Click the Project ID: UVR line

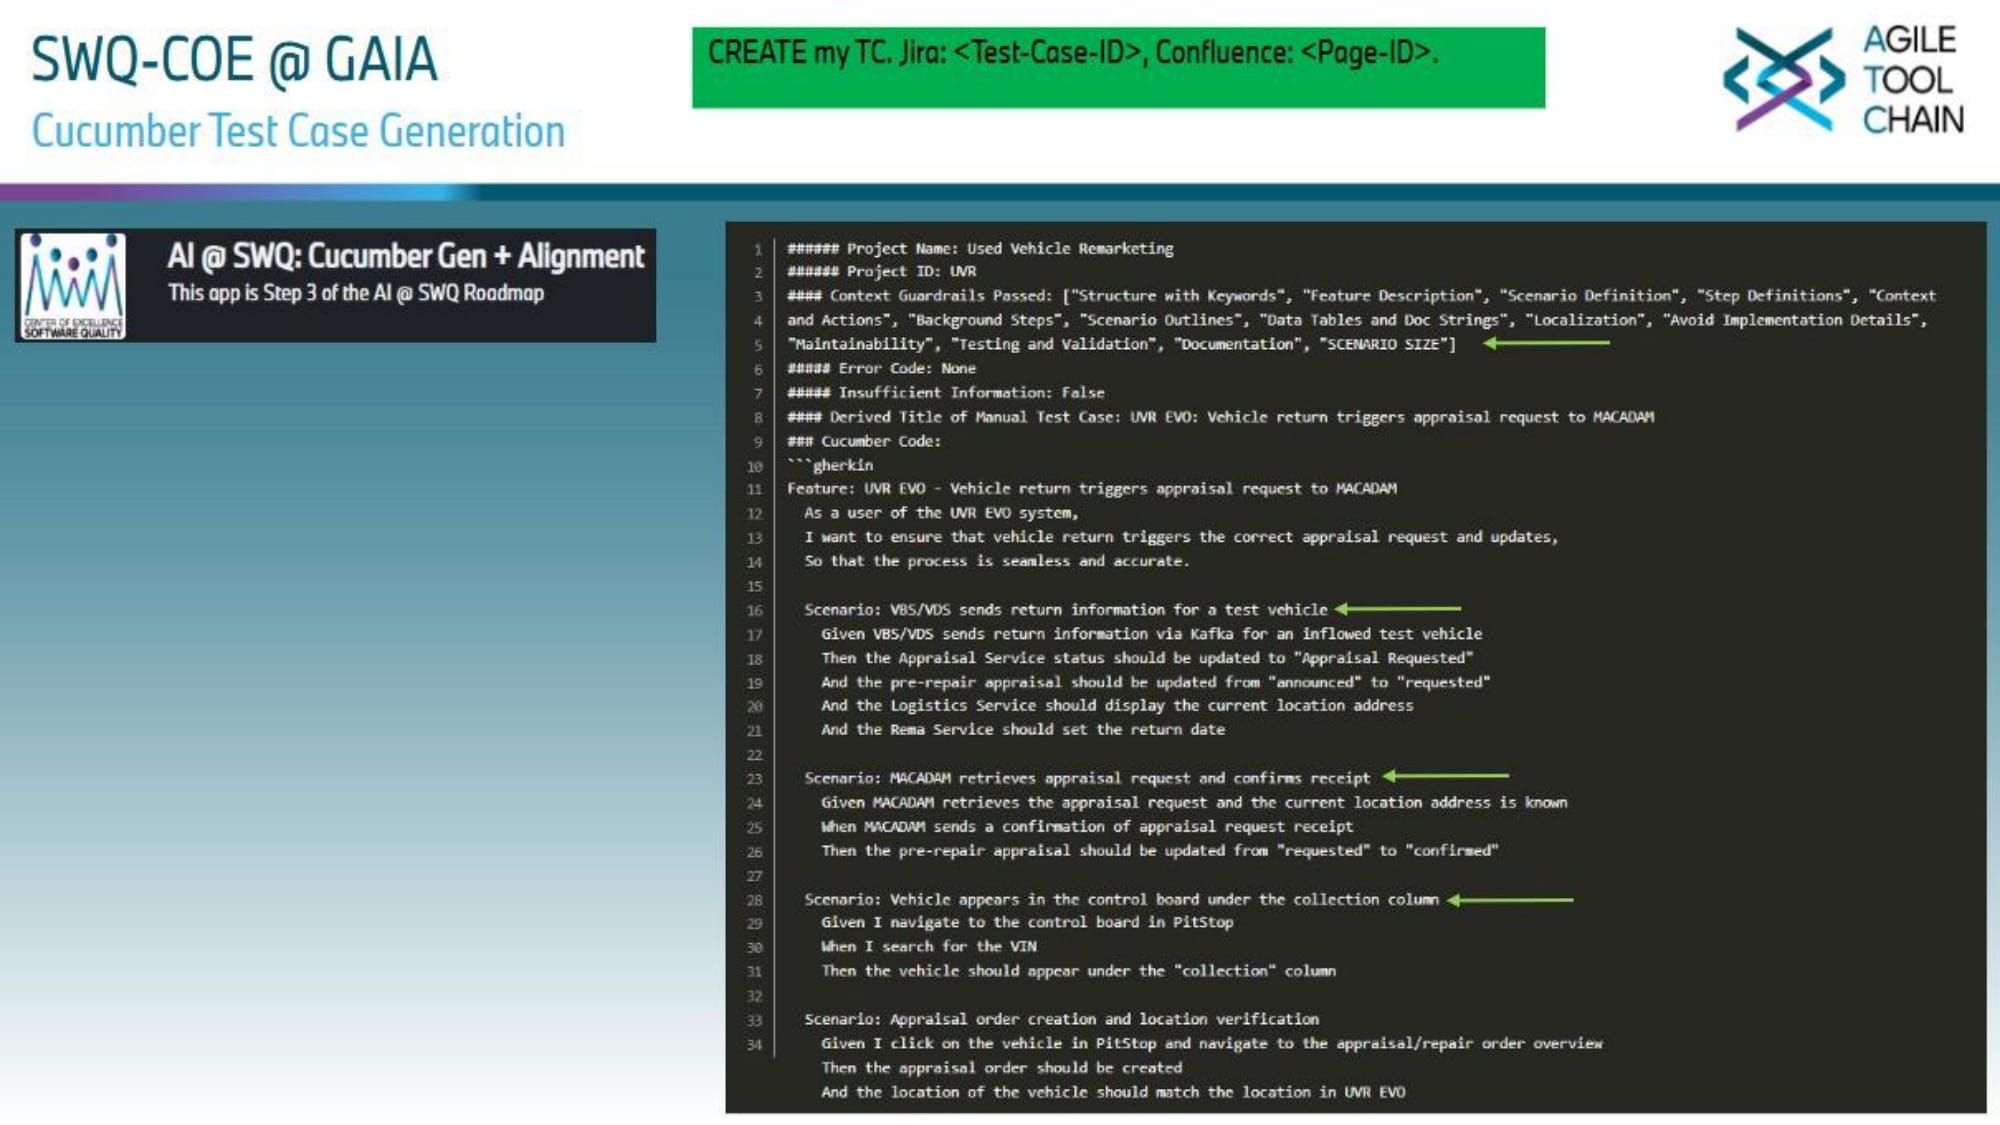point(881,272)
